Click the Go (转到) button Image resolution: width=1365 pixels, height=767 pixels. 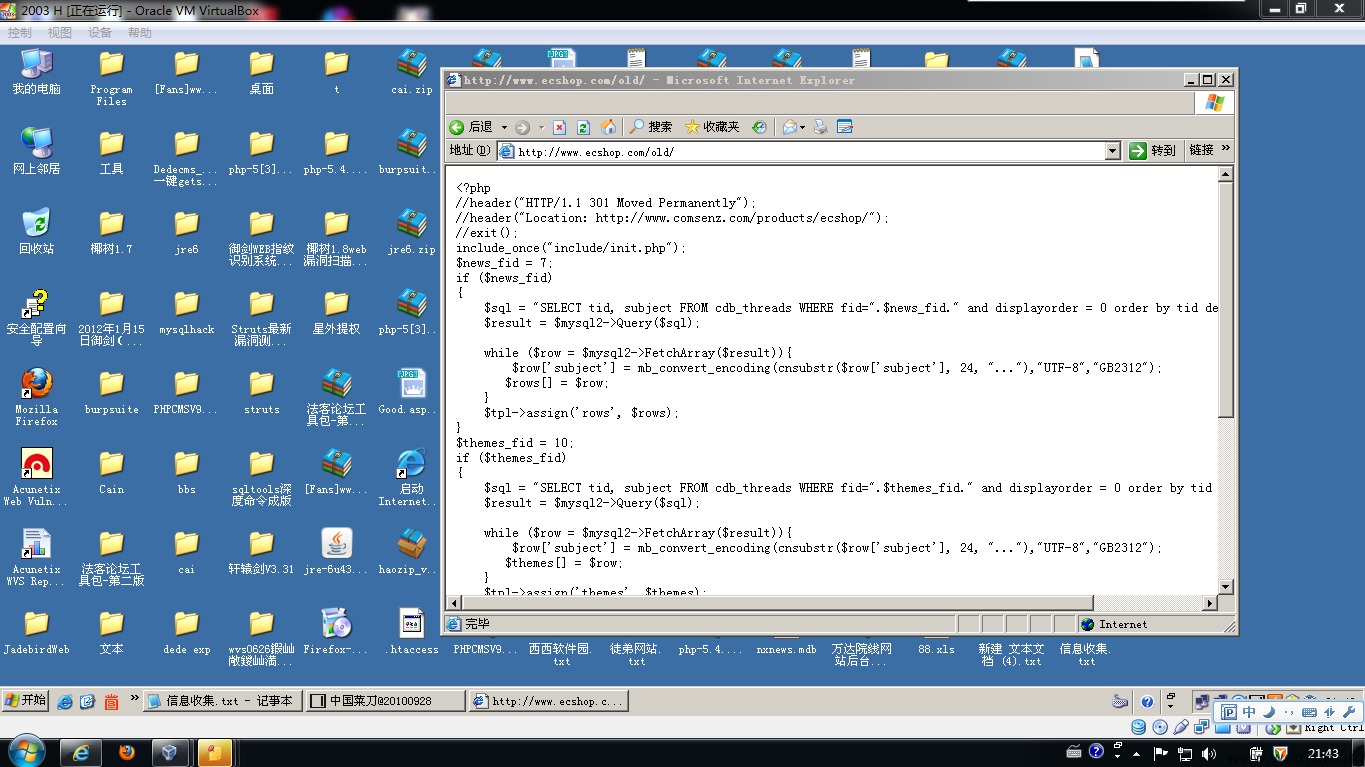[x=1153, y=151]
